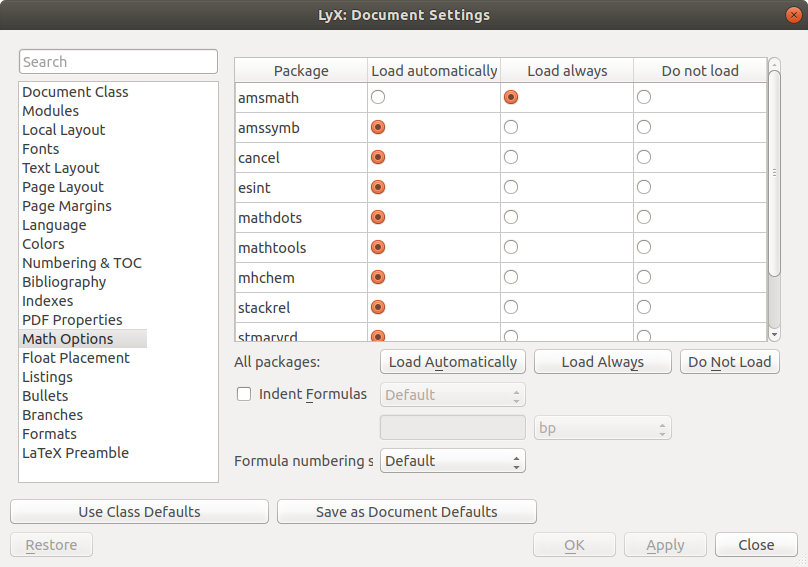
Task: Choose Load always for mhchem
Action: (x=511, y=277)
